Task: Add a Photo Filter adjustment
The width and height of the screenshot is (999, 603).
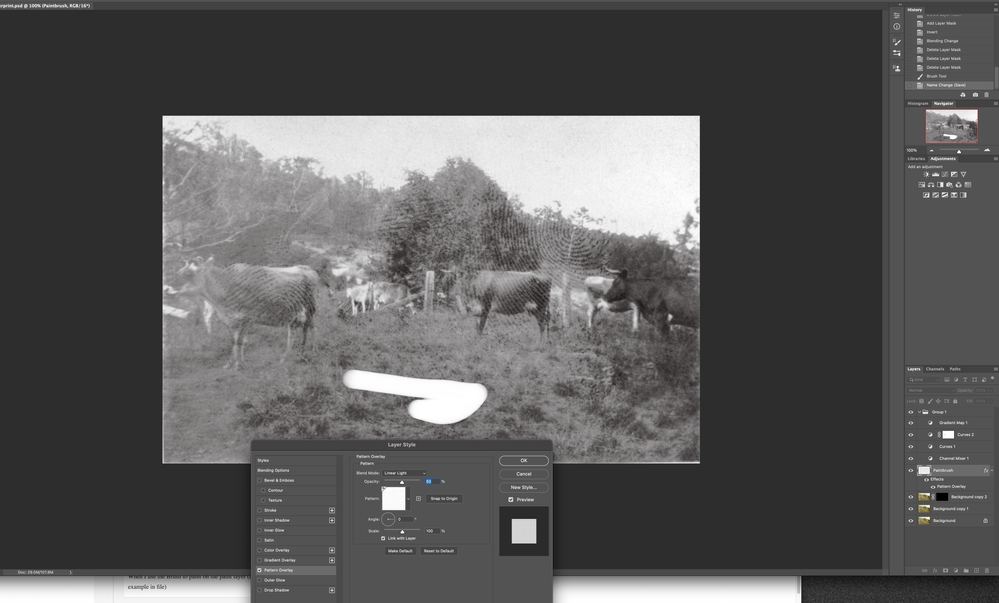Action: (x=949, y=185)
